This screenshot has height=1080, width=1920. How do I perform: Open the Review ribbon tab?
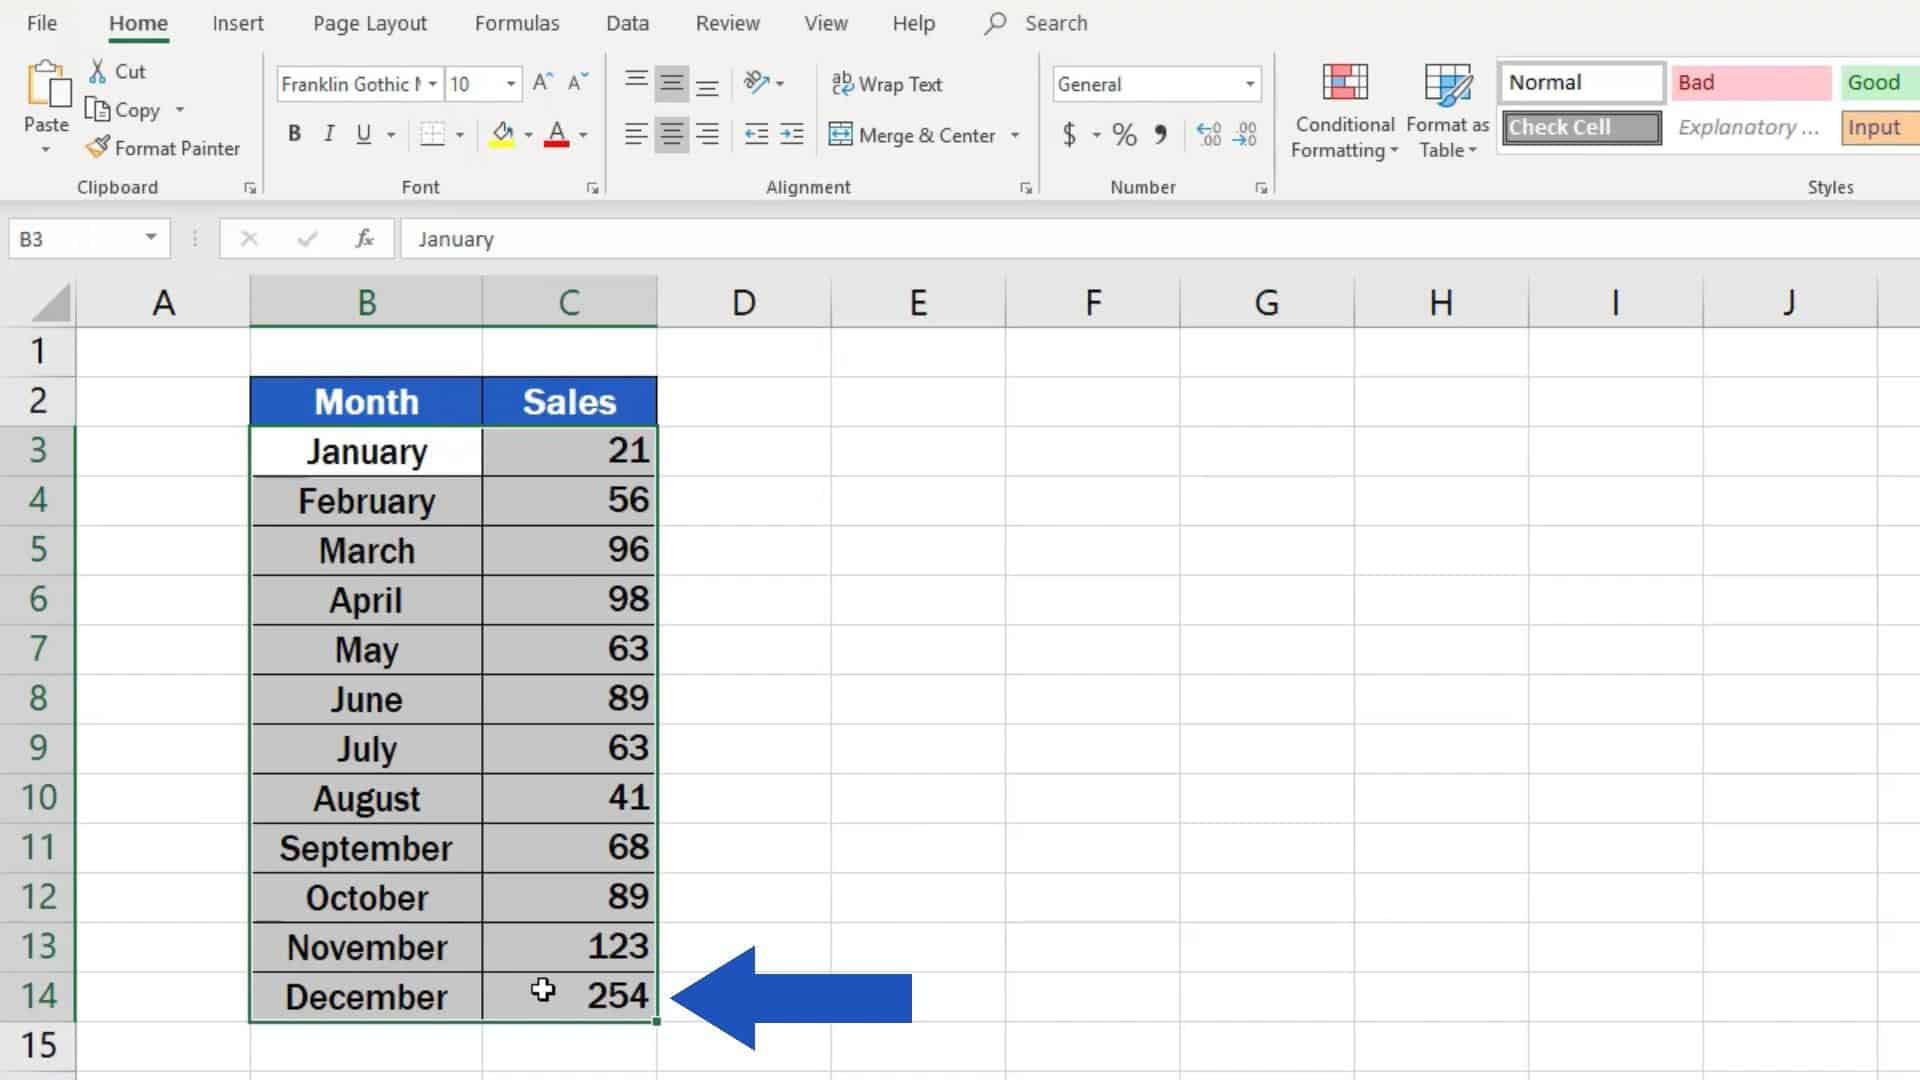(x=726, y=22)
